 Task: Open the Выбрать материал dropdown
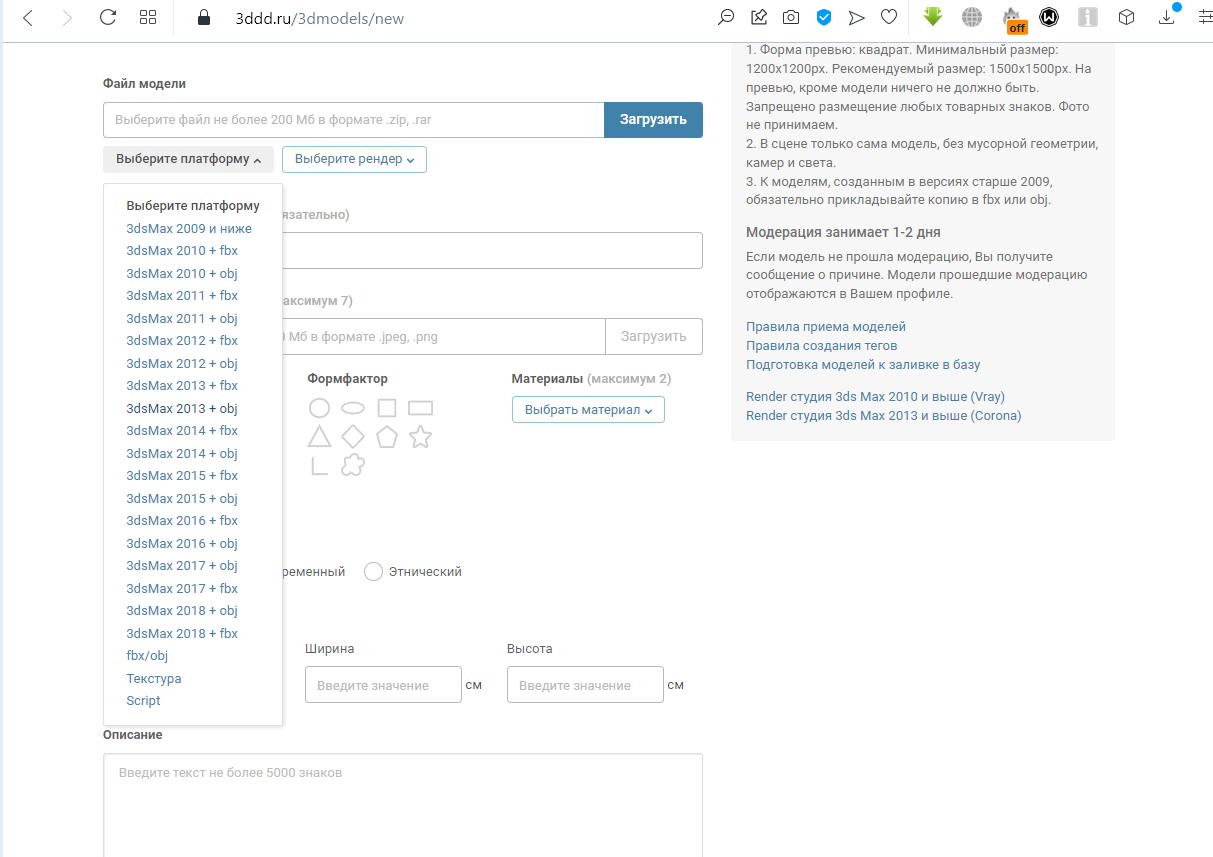point(588,410)
